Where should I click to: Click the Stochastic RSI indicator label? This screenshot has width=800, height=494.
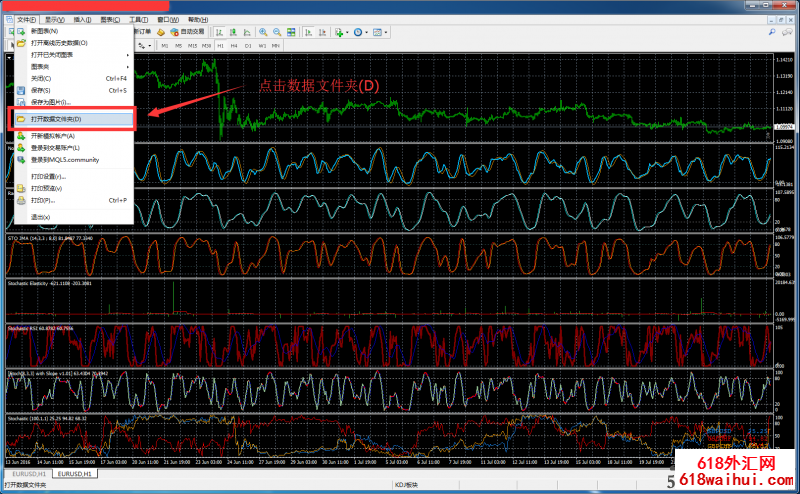pyautogui.click(x=40, y=328)
